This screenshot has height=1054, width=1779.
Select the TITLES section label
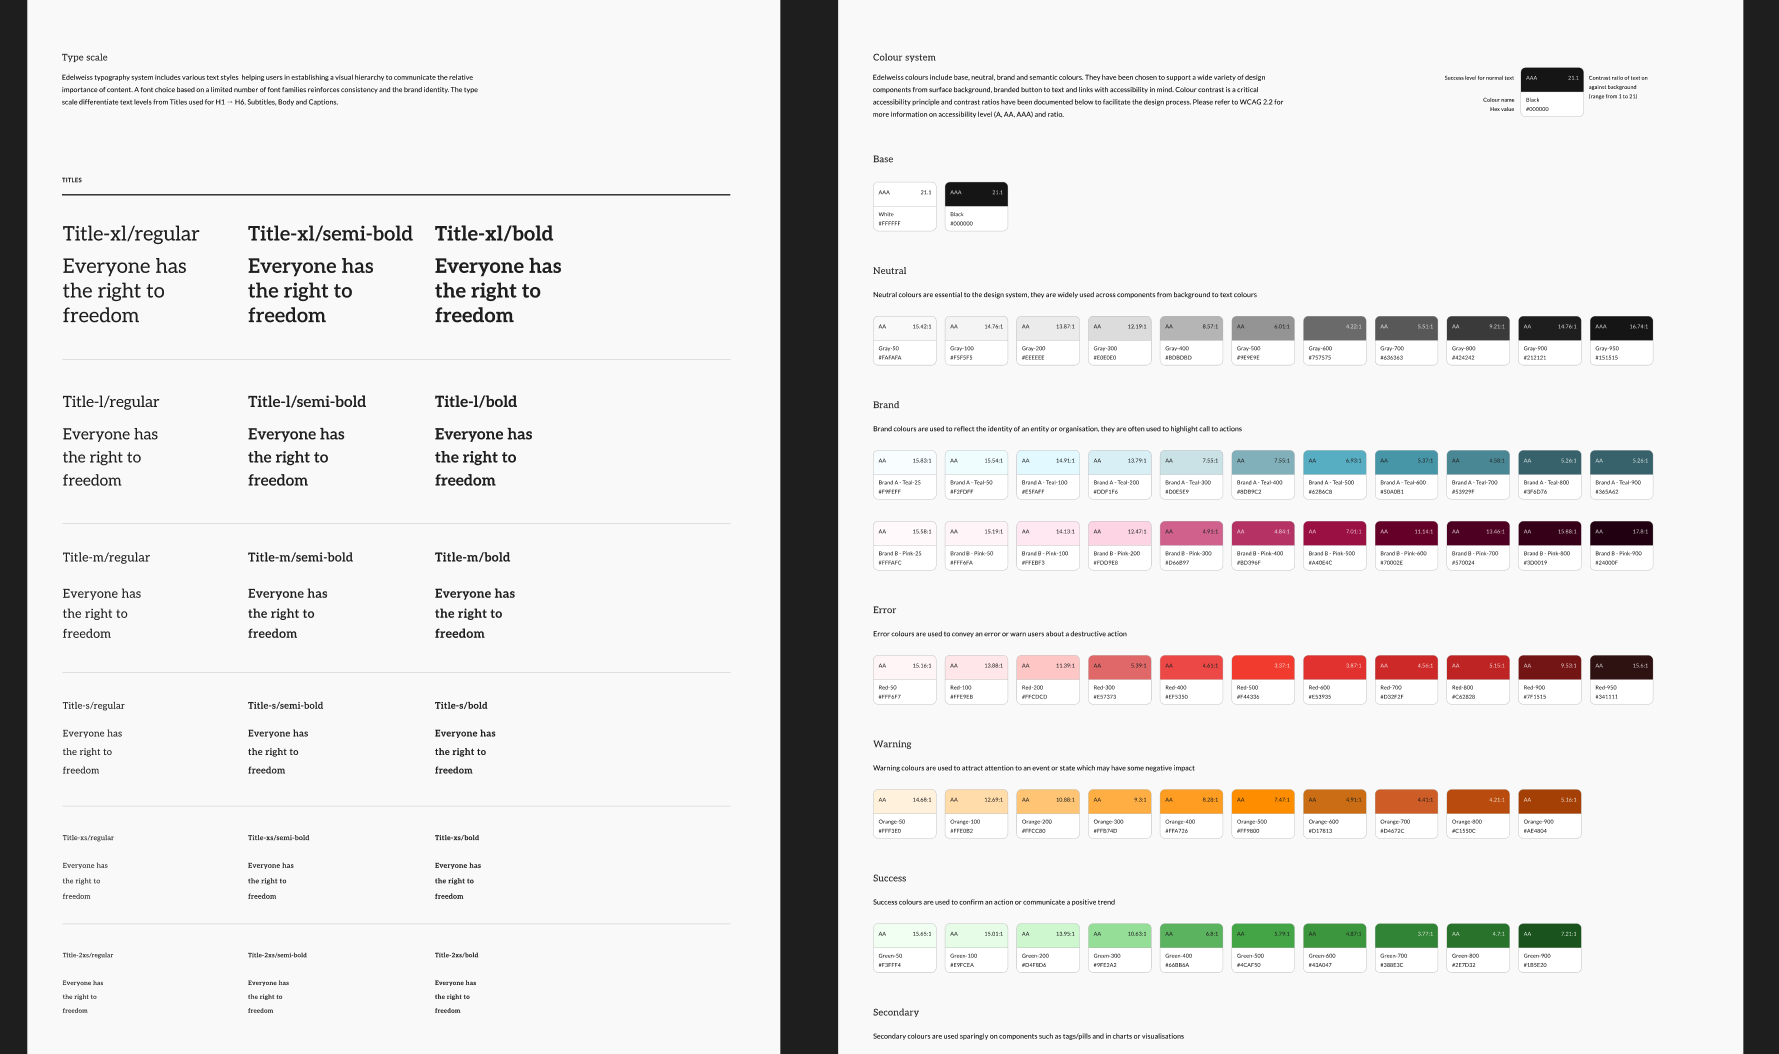click(72, 180)
